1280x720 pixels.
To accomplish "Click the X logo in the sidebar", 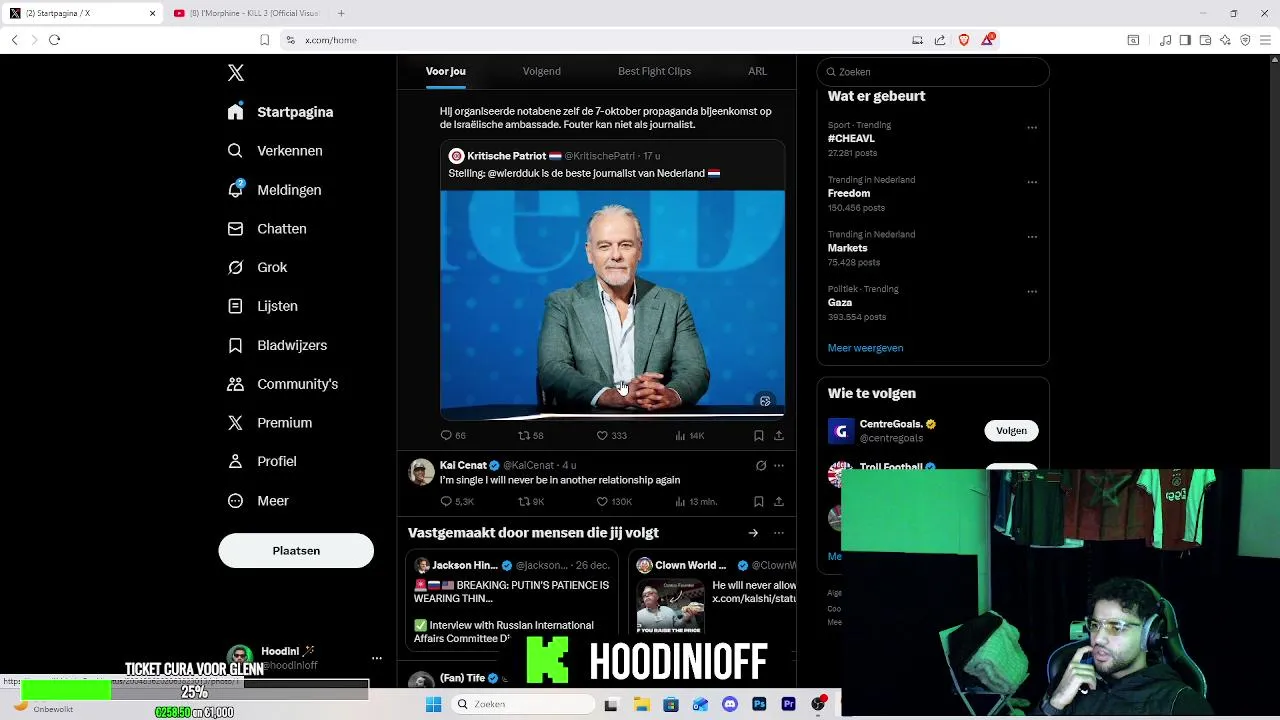I will [x=235, y=73].
